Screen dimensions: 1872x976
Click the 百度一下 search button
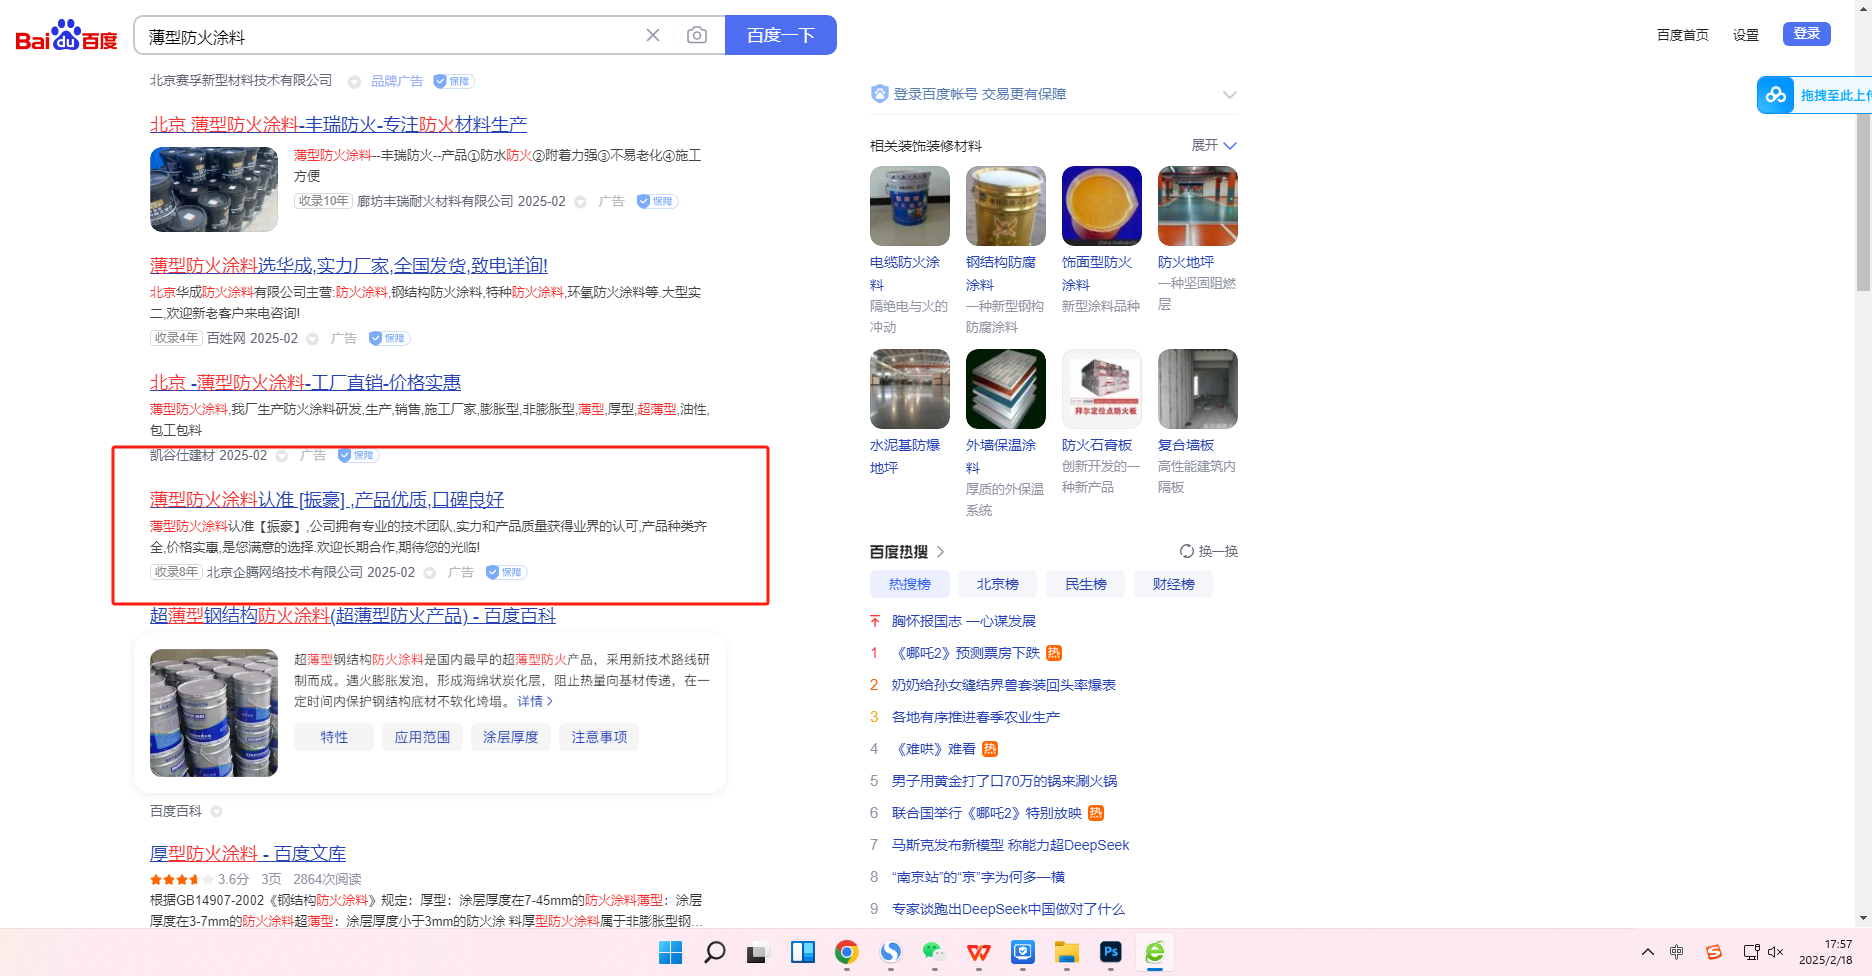pyautogui.click(x=781, y=35)
